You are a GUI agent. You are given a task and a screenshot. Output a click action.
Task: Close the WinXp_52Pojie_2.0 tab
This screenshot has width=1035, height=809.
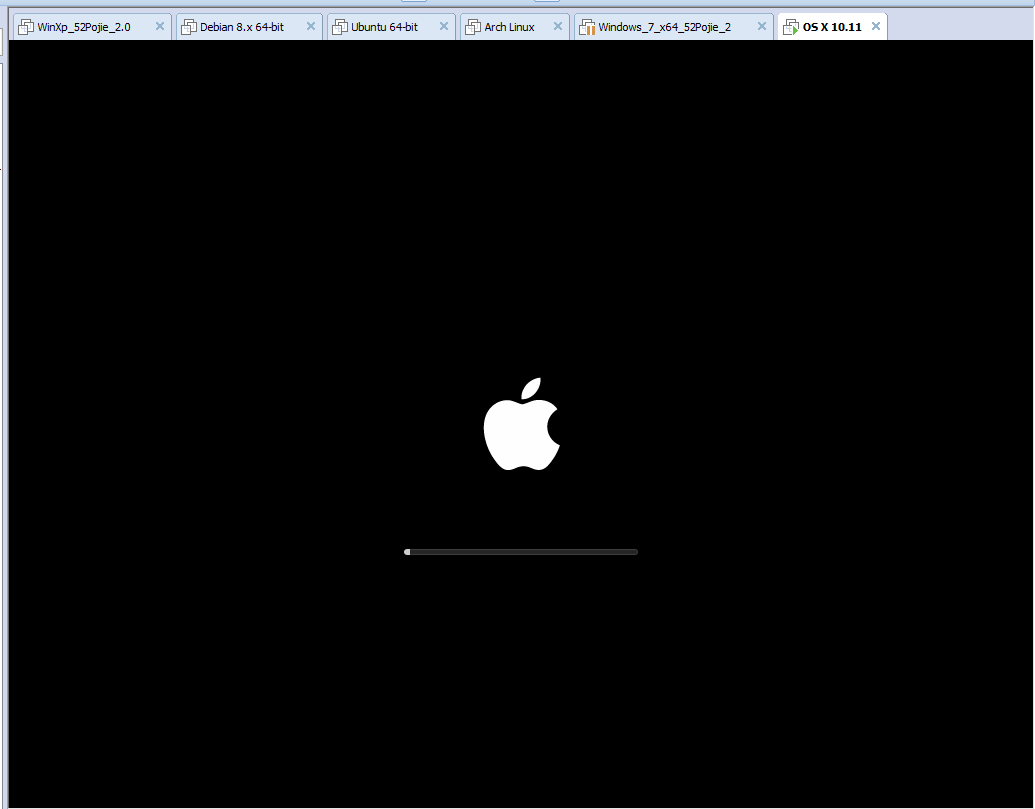pyautogui.click(x=159, y=27)
